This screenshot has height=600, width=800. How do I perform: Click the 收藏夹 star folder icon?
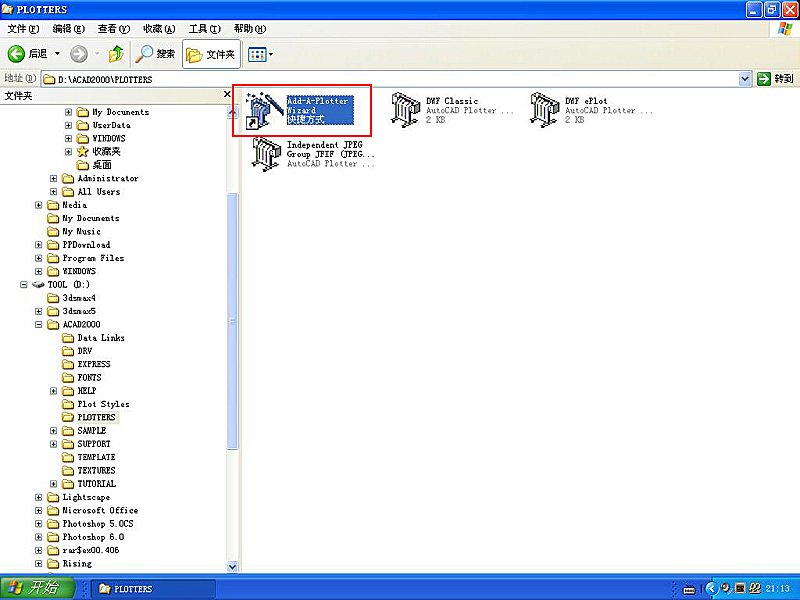coord(83,152)
